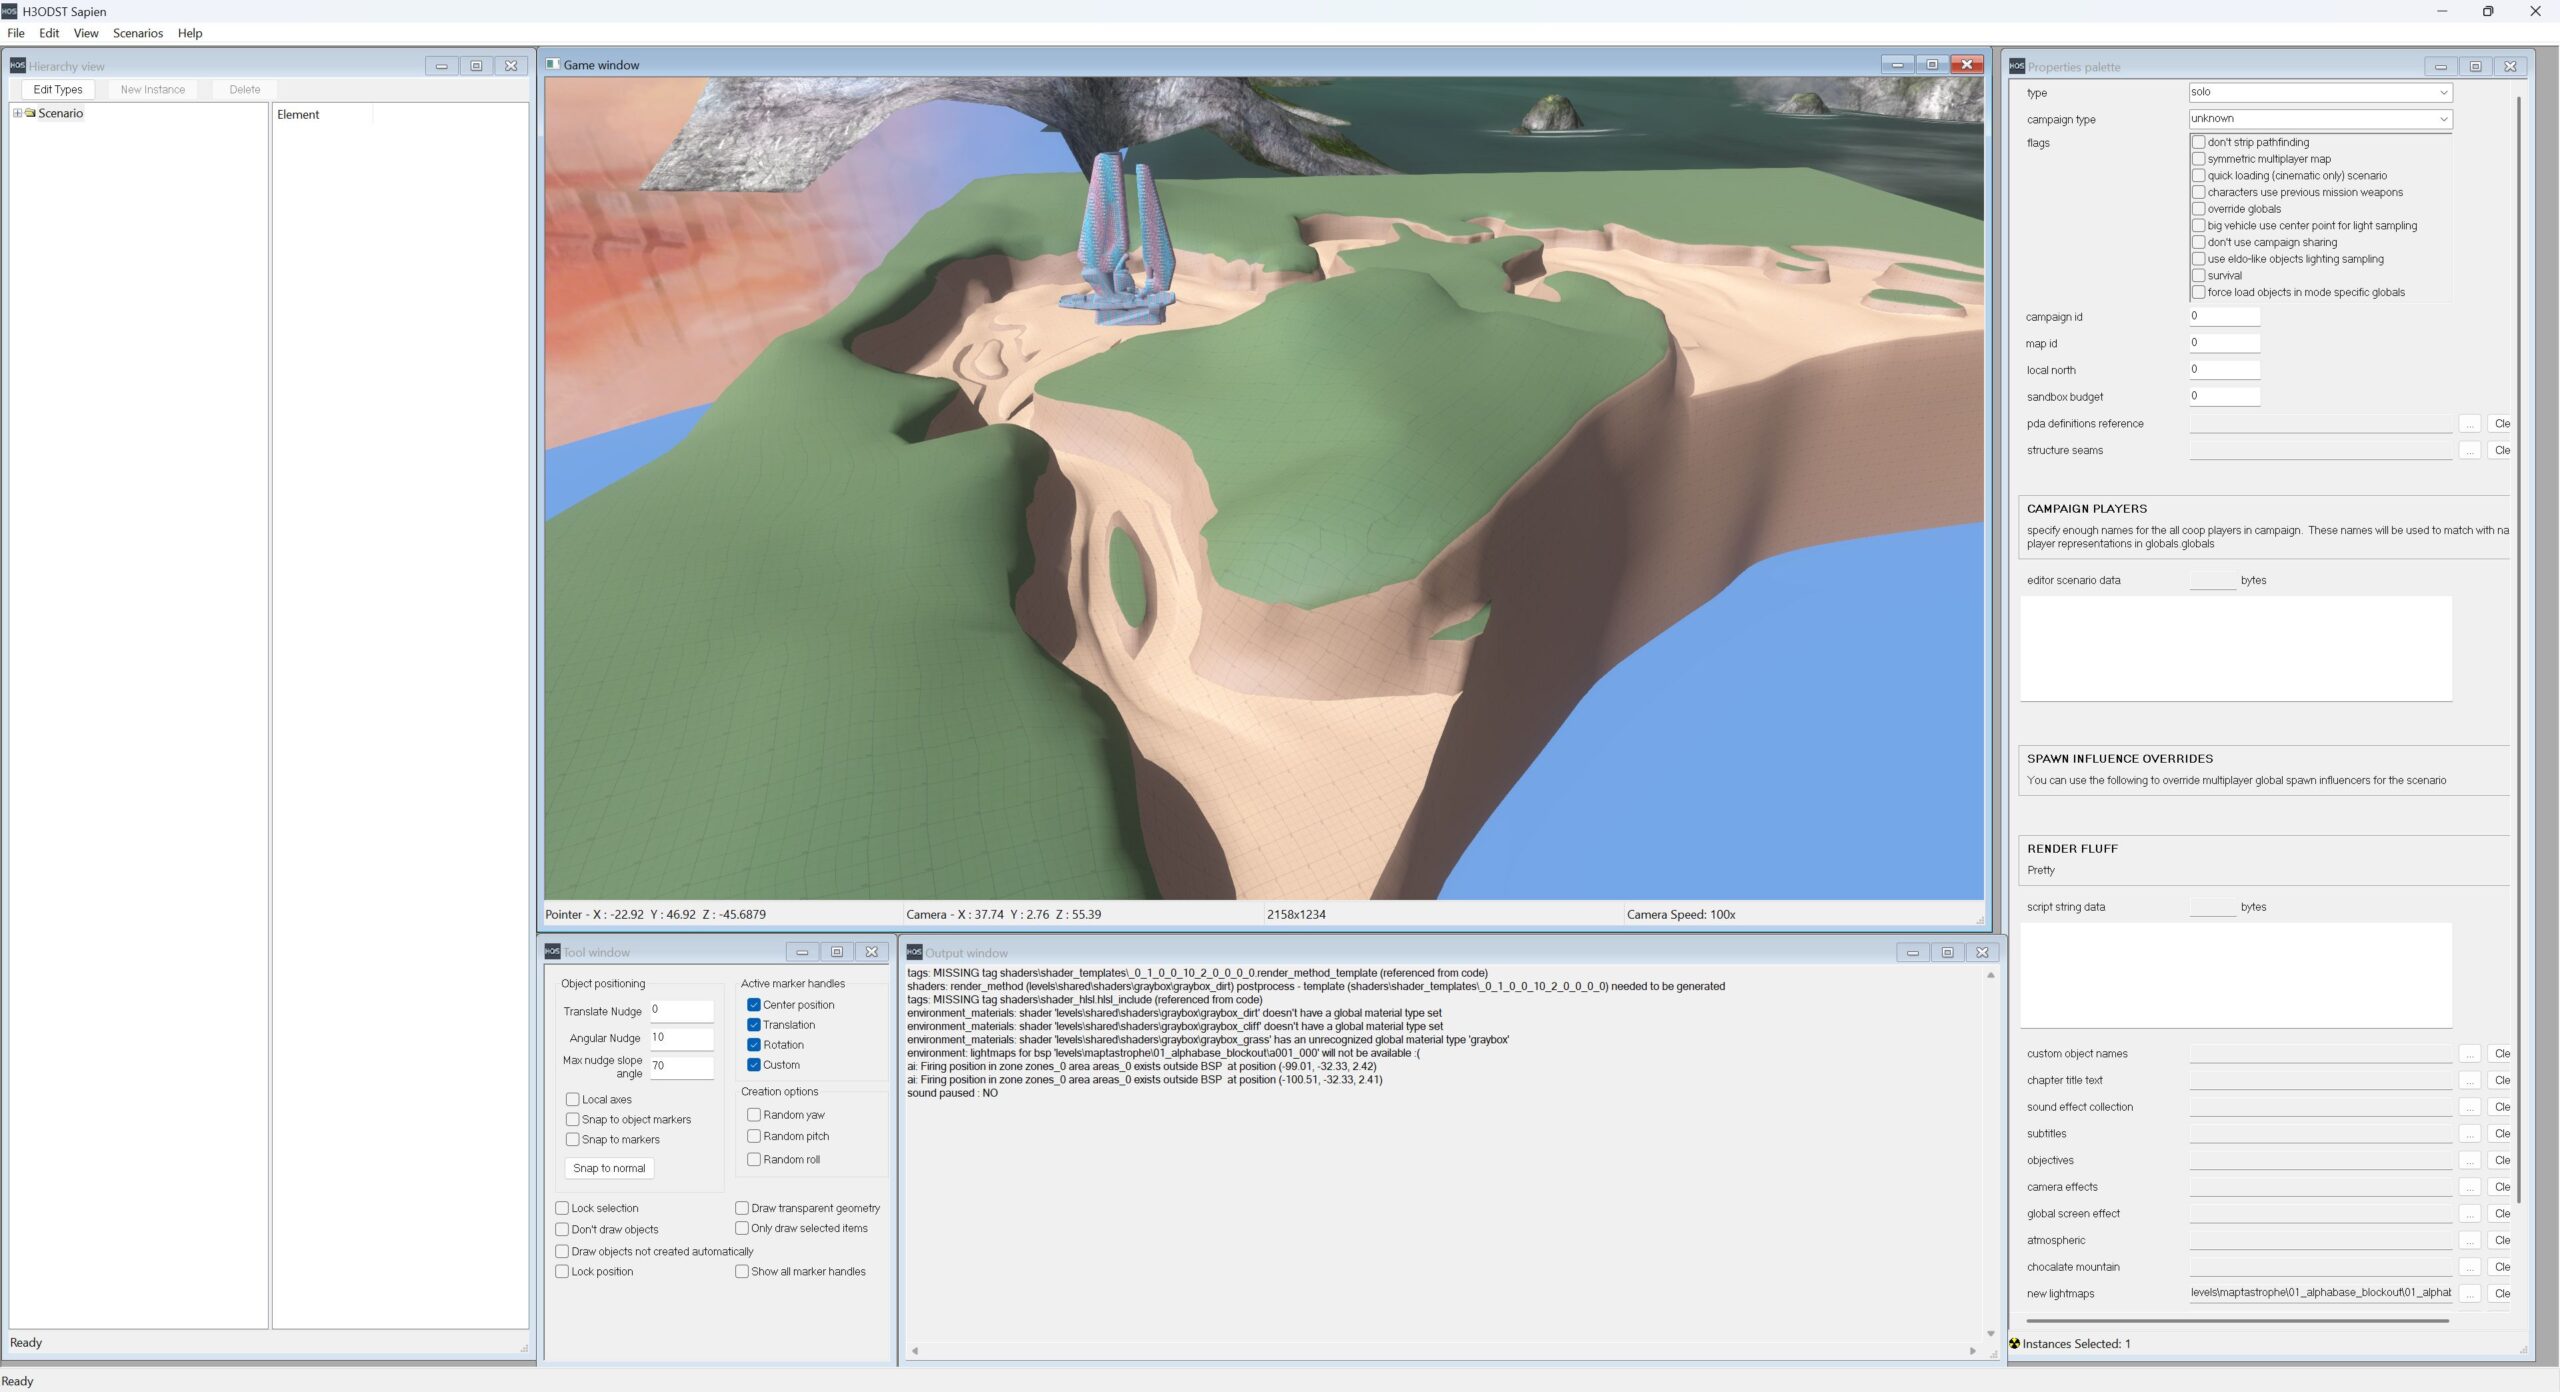Click the Hierarchy view window icon
Viewport: 2560px width, 1392px height.
pyautogui.click(x=17, y=66)
